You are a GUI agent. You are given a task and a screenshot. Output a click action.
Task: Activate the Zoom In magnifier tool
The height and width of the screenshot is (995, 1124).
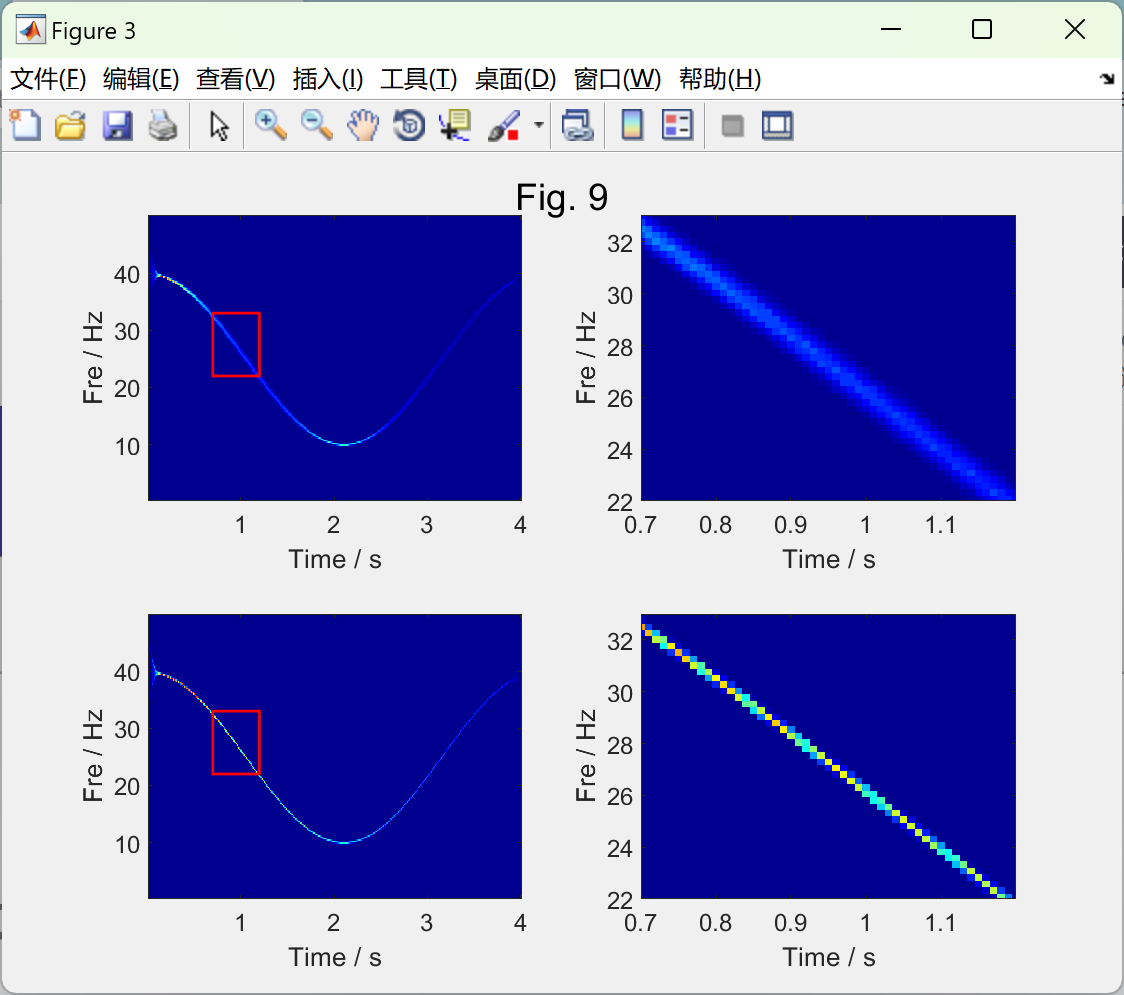pyautogui.click(x=271, y=125)
